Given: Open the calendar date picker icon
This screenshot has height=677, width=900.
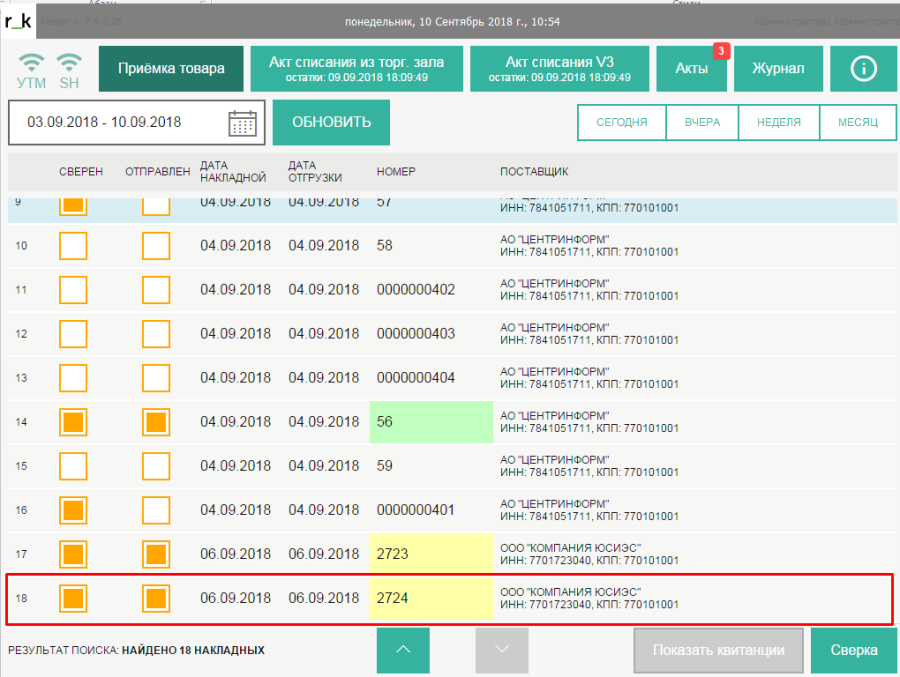Looking at the screenshot, I should [242, 123].
